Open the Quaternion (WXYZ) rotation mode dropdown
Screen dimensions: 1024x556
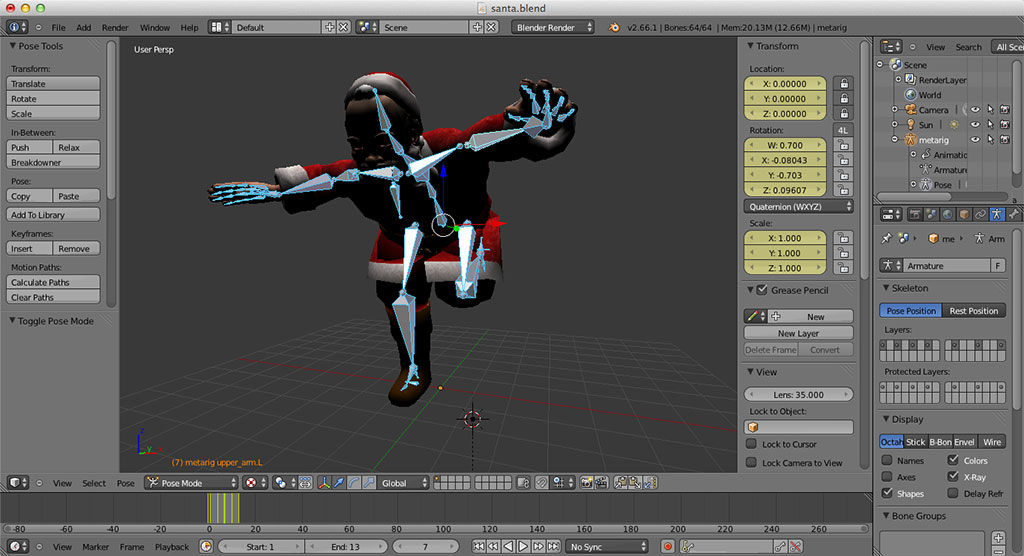point(799,207)
